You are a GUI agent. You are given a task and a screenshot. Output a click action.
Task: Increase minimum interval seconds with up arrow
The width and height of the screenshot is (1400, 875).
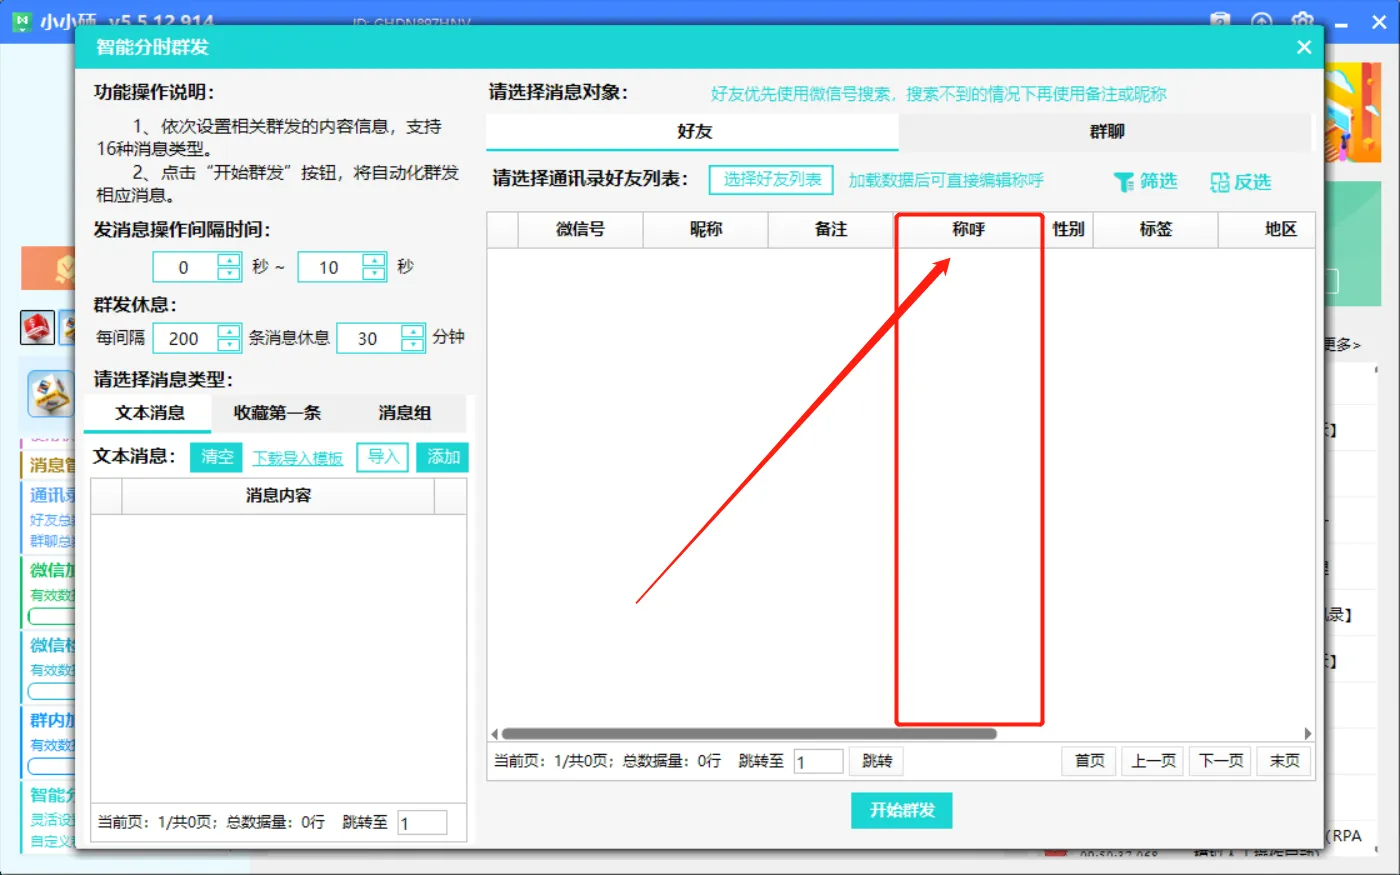tap(229, 260)
